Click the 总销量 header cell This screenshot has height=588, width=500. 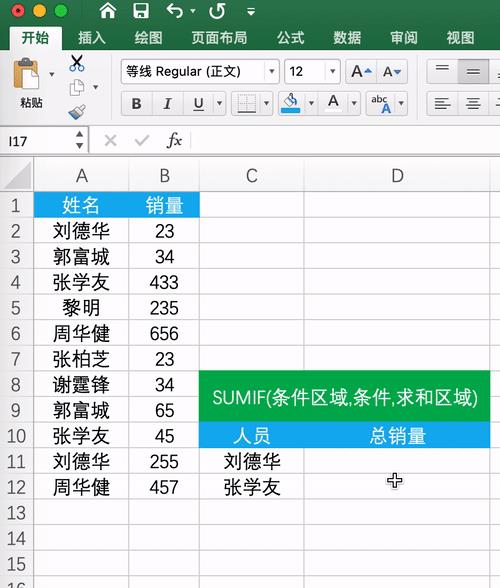[x=397, y=436]
